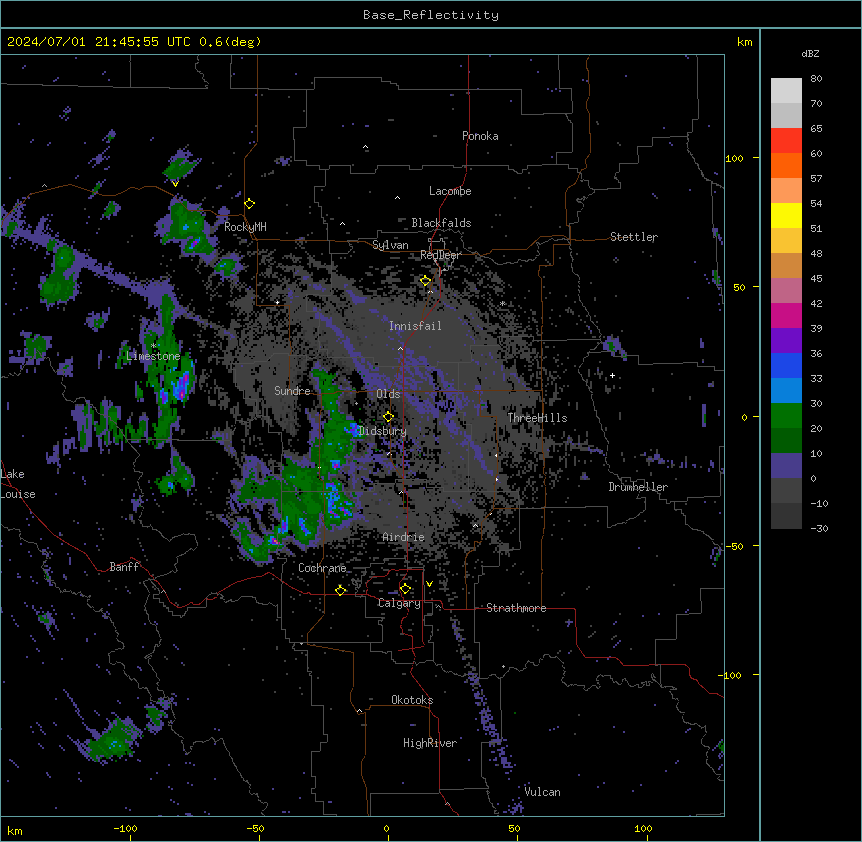Click the yellow diamond marker above Calgary label
The width and height of the screenshot is (862, 842).
[406, 589]
